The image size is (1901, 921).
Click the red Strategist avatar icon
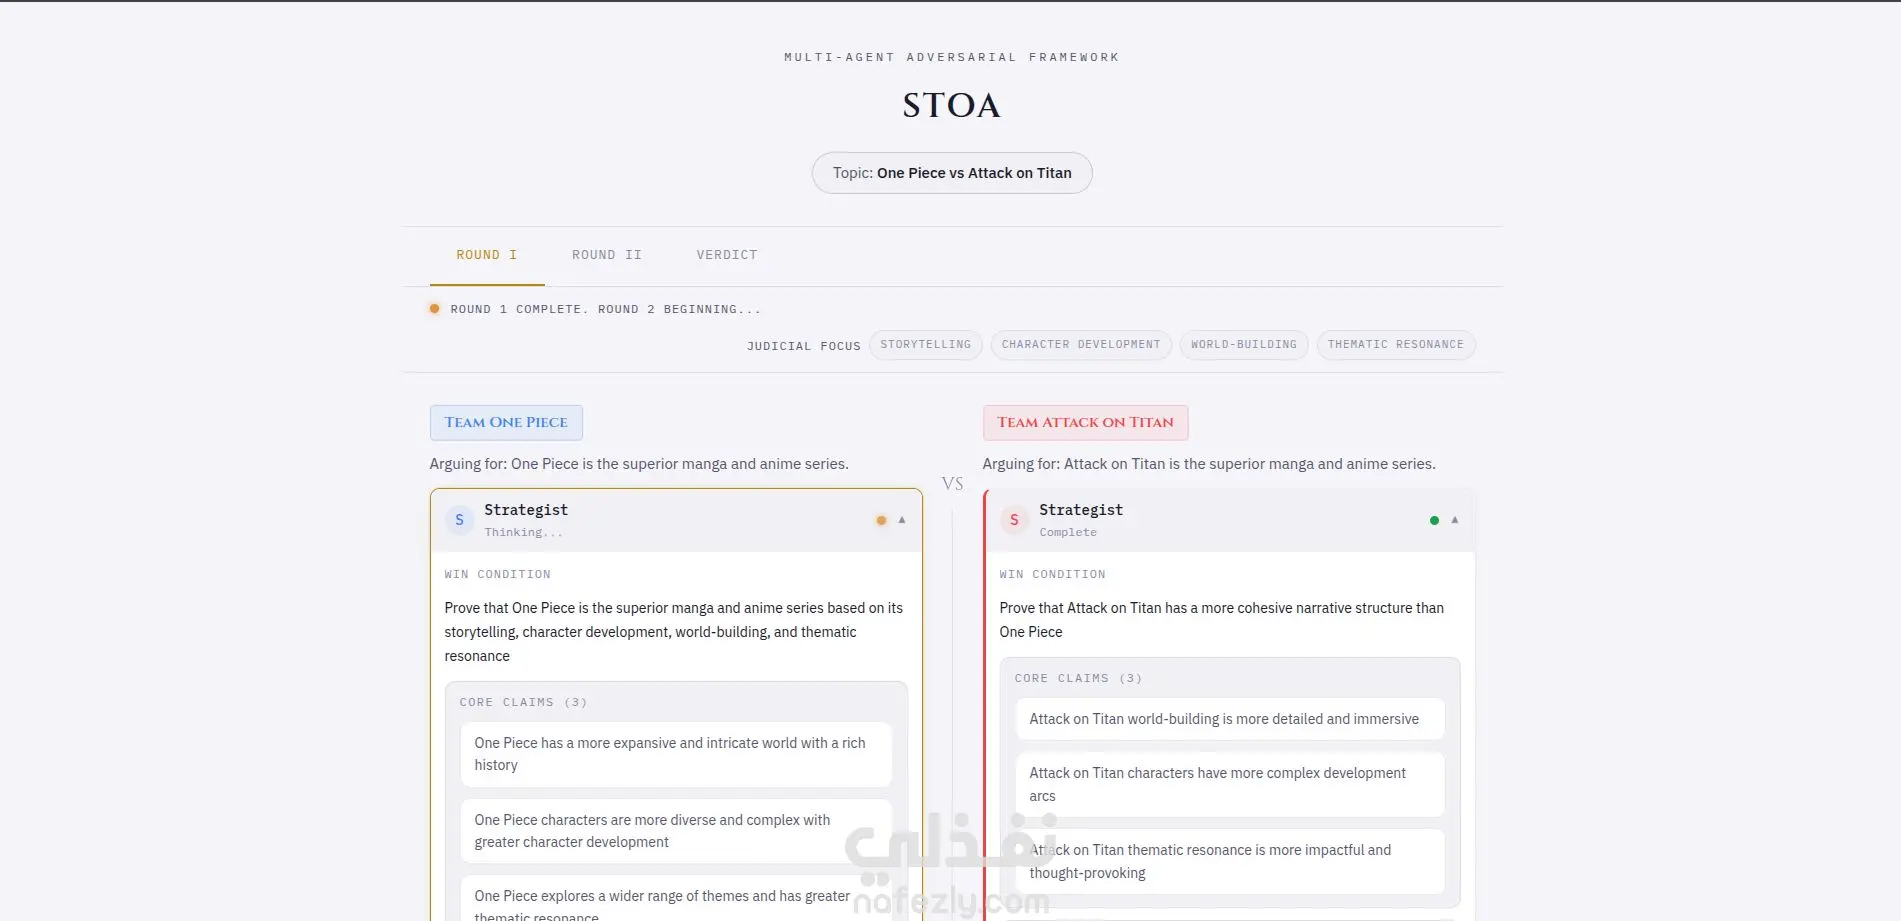pyautogui.click(x=1014, y=520)
